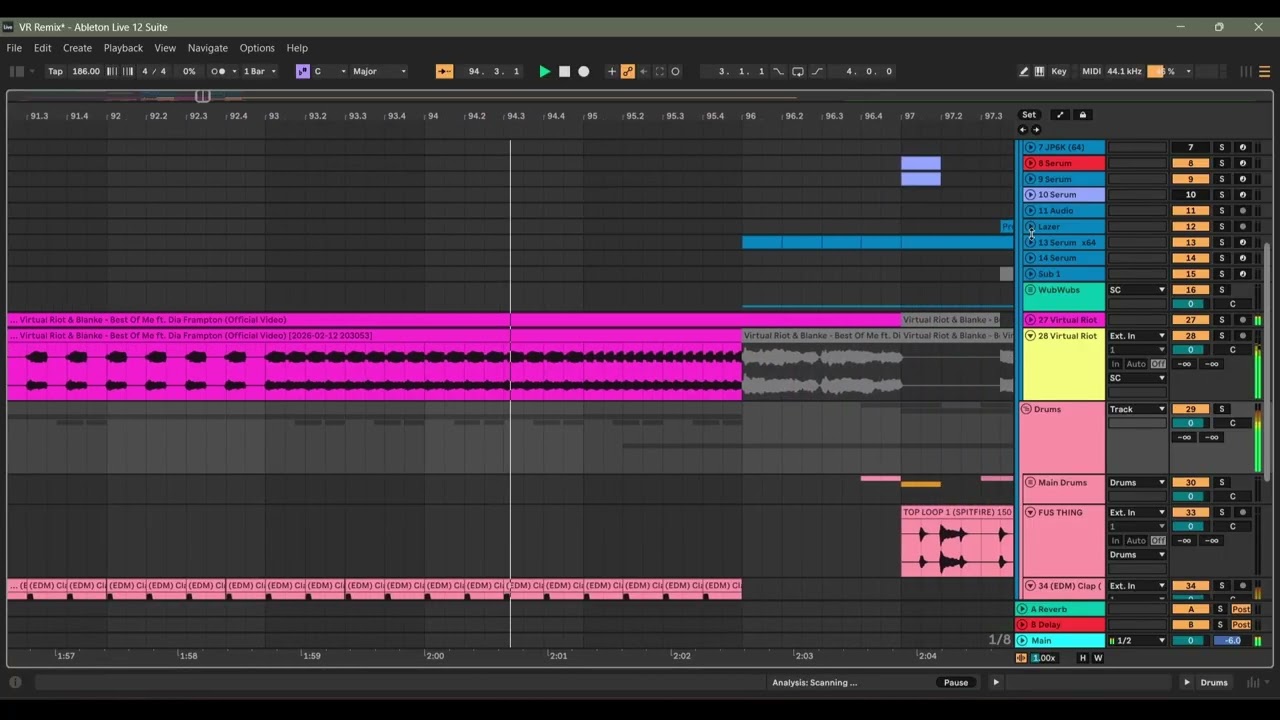Click the Arrangement Record button

[584, 71]
